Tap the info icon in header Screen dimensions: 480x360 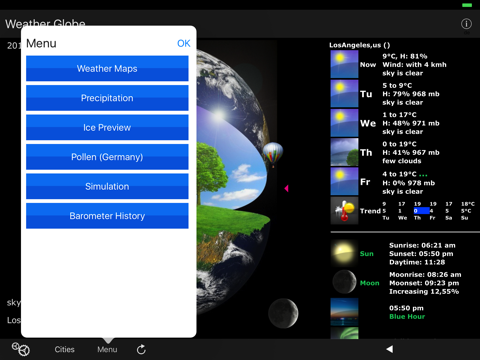tap(466, 24)
